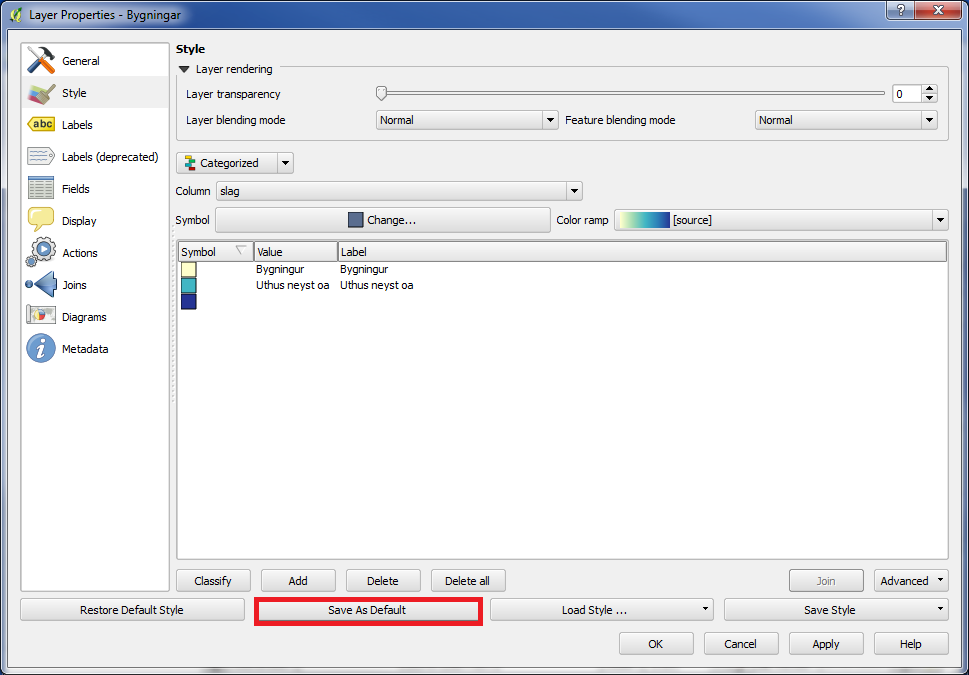Open the Advanced dropdown button
Image resolution: width=969 pixels, height=675 pixels.
[911, 580]
